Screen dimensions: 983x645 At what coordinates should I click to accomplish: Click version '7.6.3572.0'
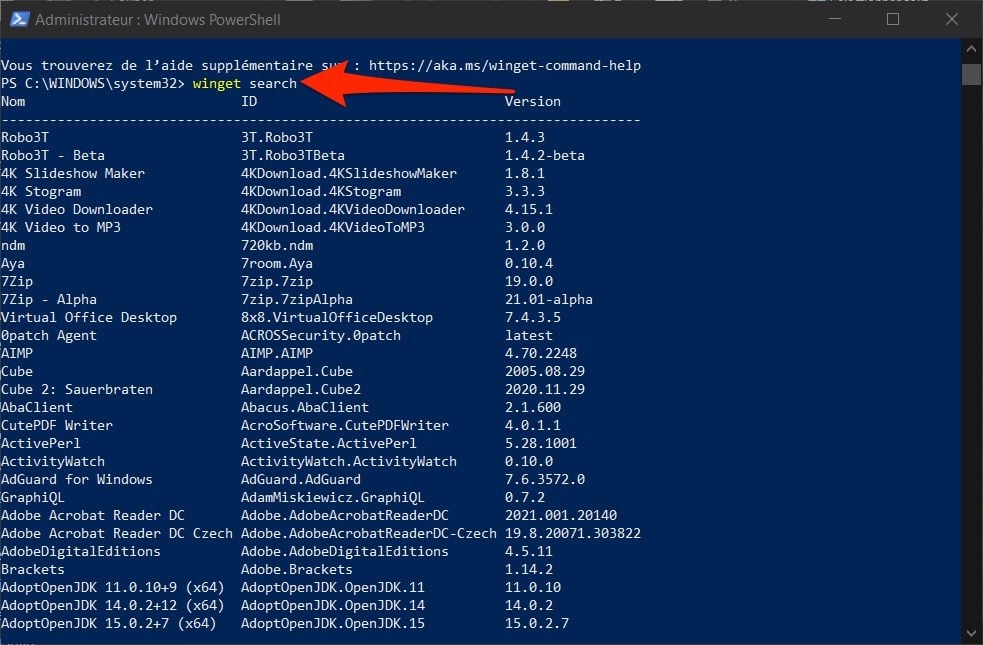pos(545,480)
